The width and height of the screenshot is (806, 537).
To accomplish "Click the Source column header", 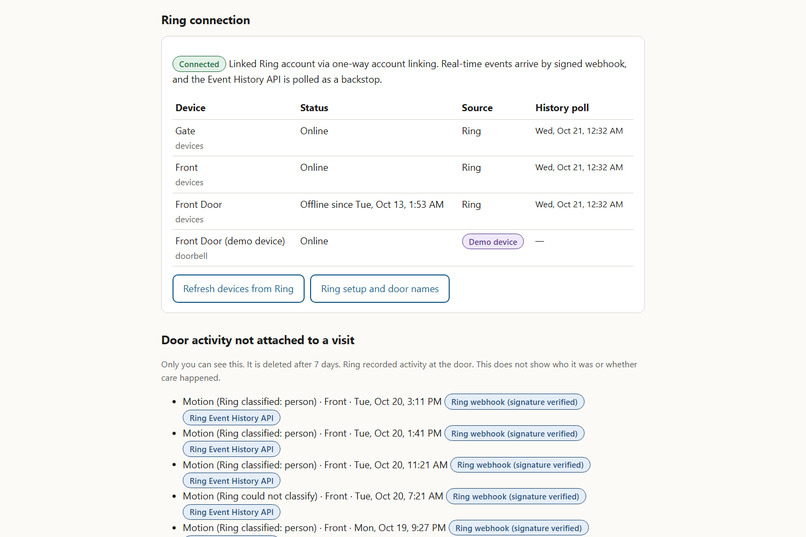I will [477, 108].
